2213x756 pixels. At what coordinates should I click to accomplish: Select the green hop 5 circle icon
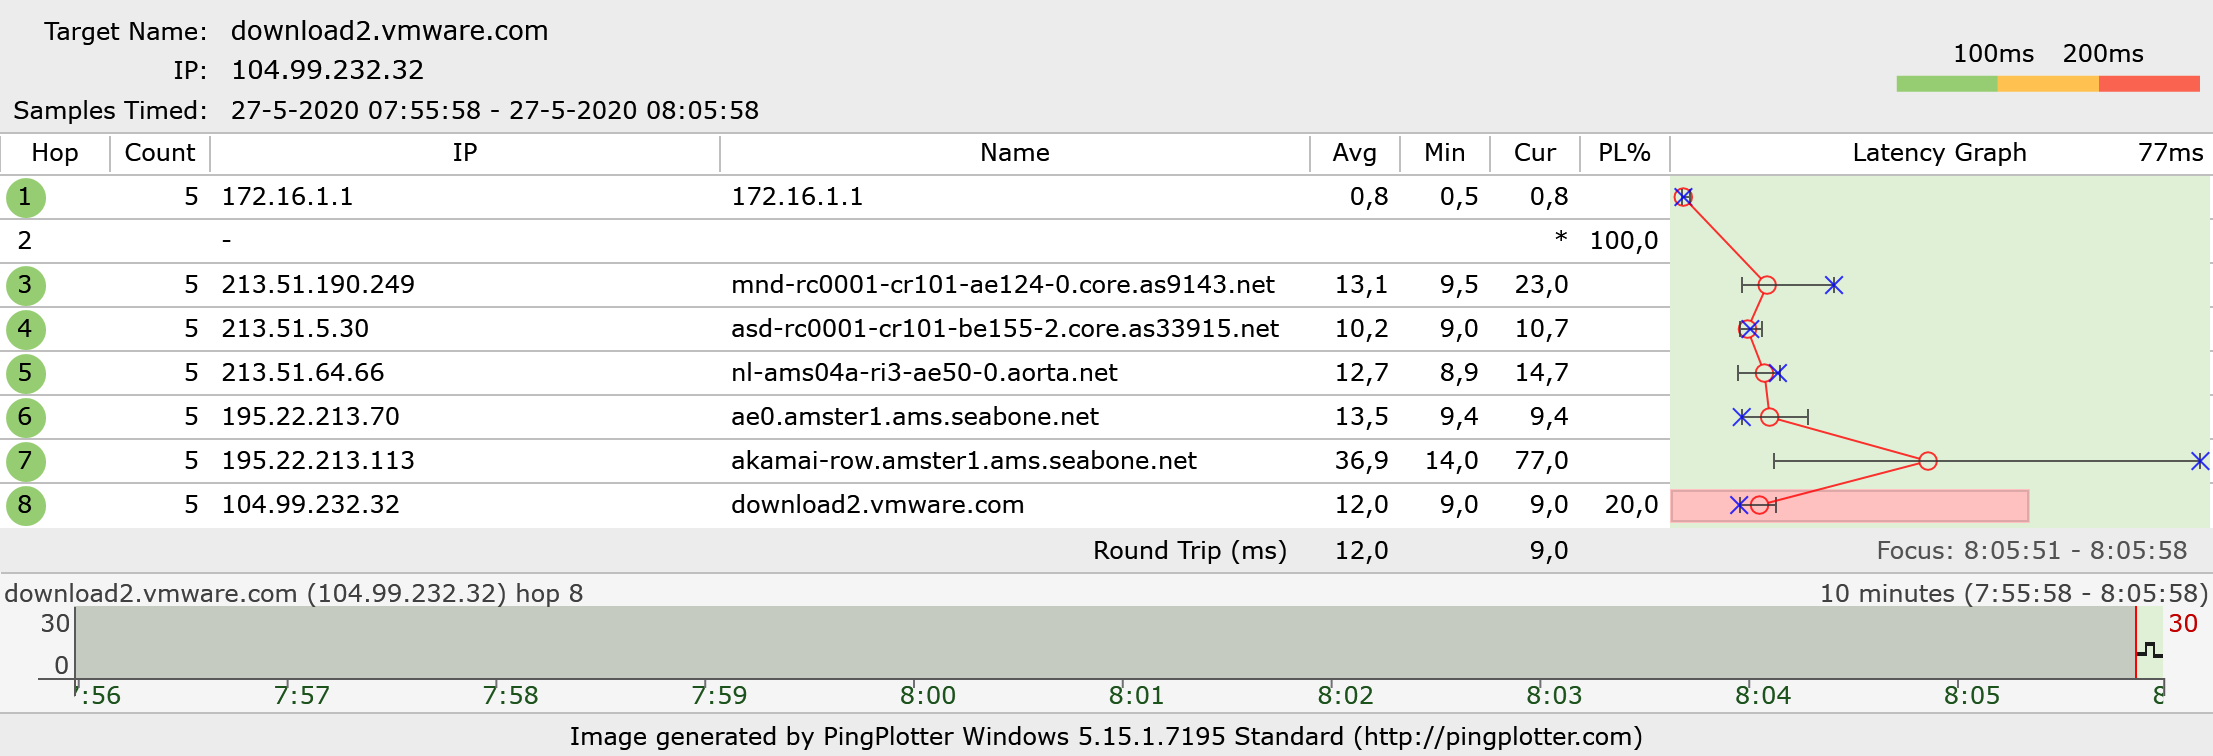click(25, 373)
